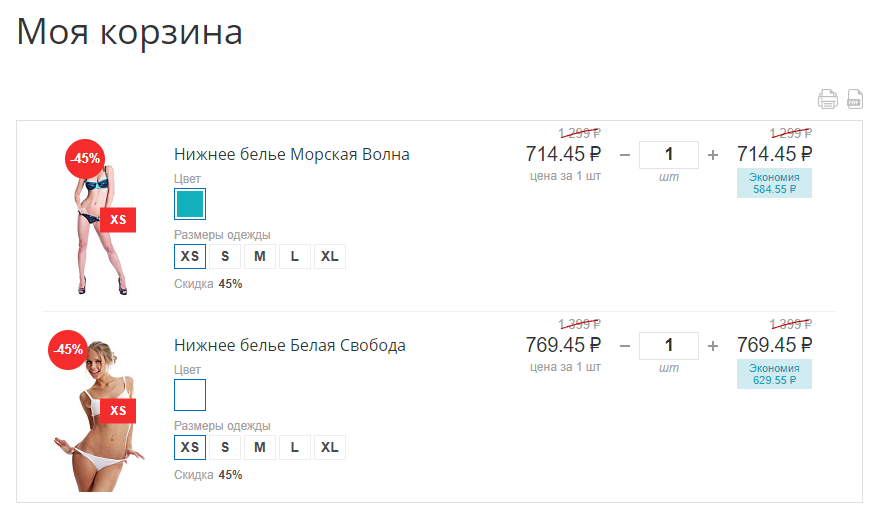882x510 pixels.
Task: Pick size XS for Белая Свобода
Action: click(x=190, y=447)
